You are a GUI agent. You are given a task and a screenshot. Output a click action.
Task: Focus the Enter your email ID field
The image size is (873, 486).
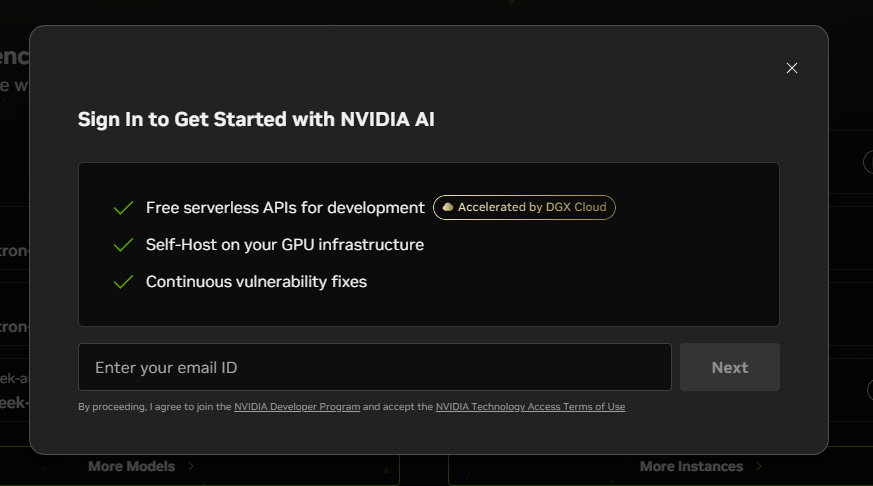tap(374, 367)
